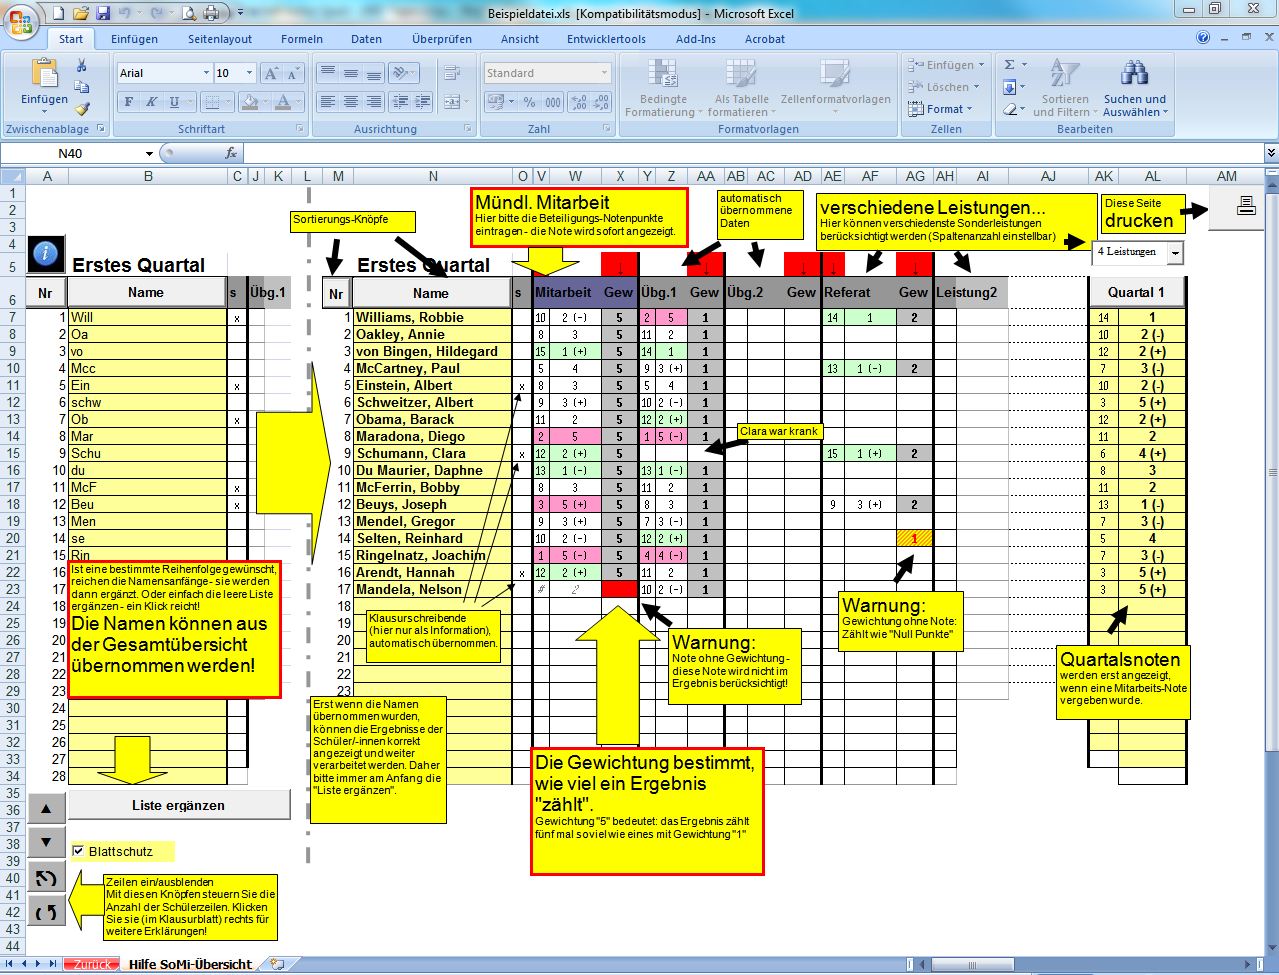Open the Customize Quick Access Toolbar dropdown
The image size is (1279, 975).
coord(241,13)
